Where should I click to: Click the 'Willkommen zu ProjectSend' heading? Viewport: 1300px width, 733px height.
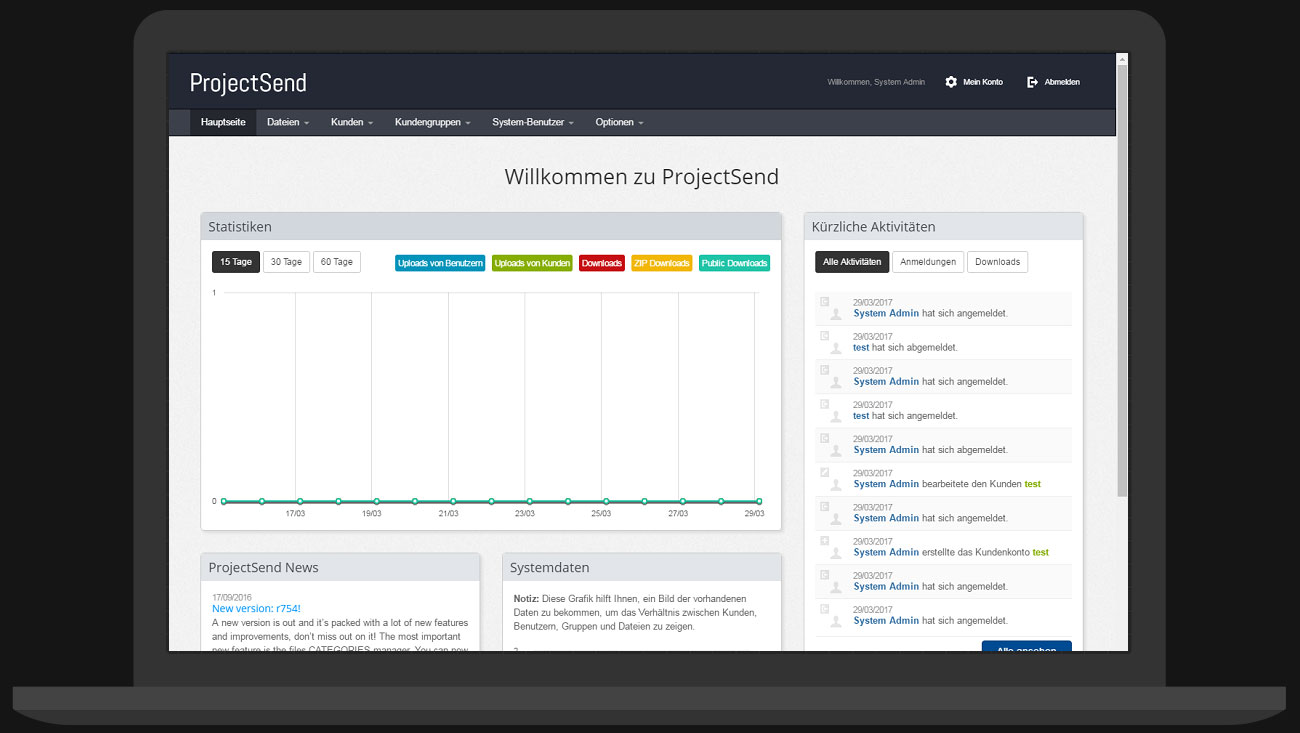click(x=641, y=177)
